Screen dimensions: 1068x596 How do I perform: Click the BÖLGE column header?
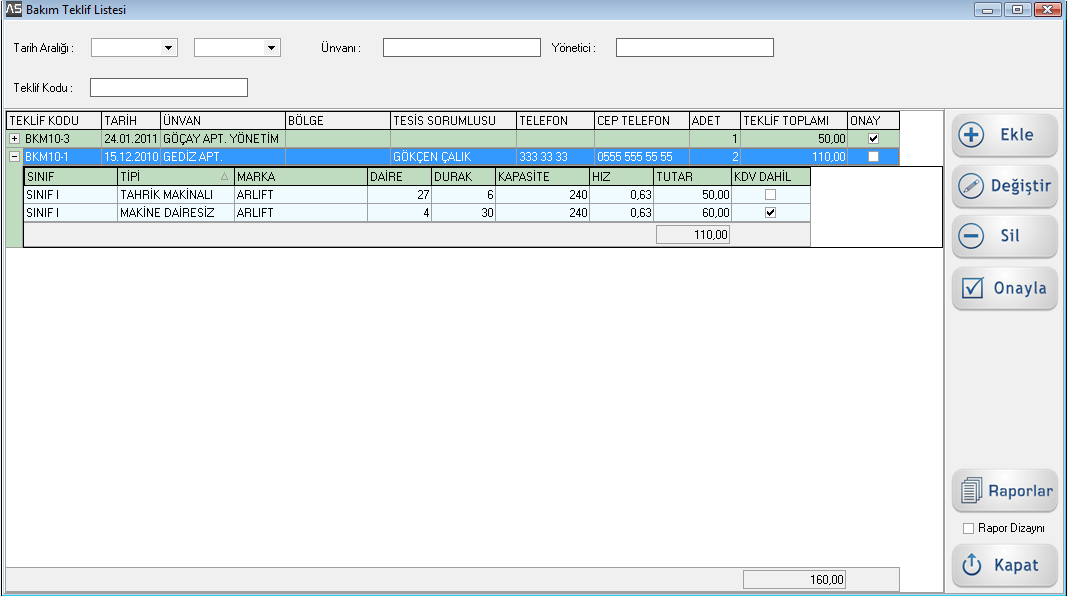(x=338, y=121)
